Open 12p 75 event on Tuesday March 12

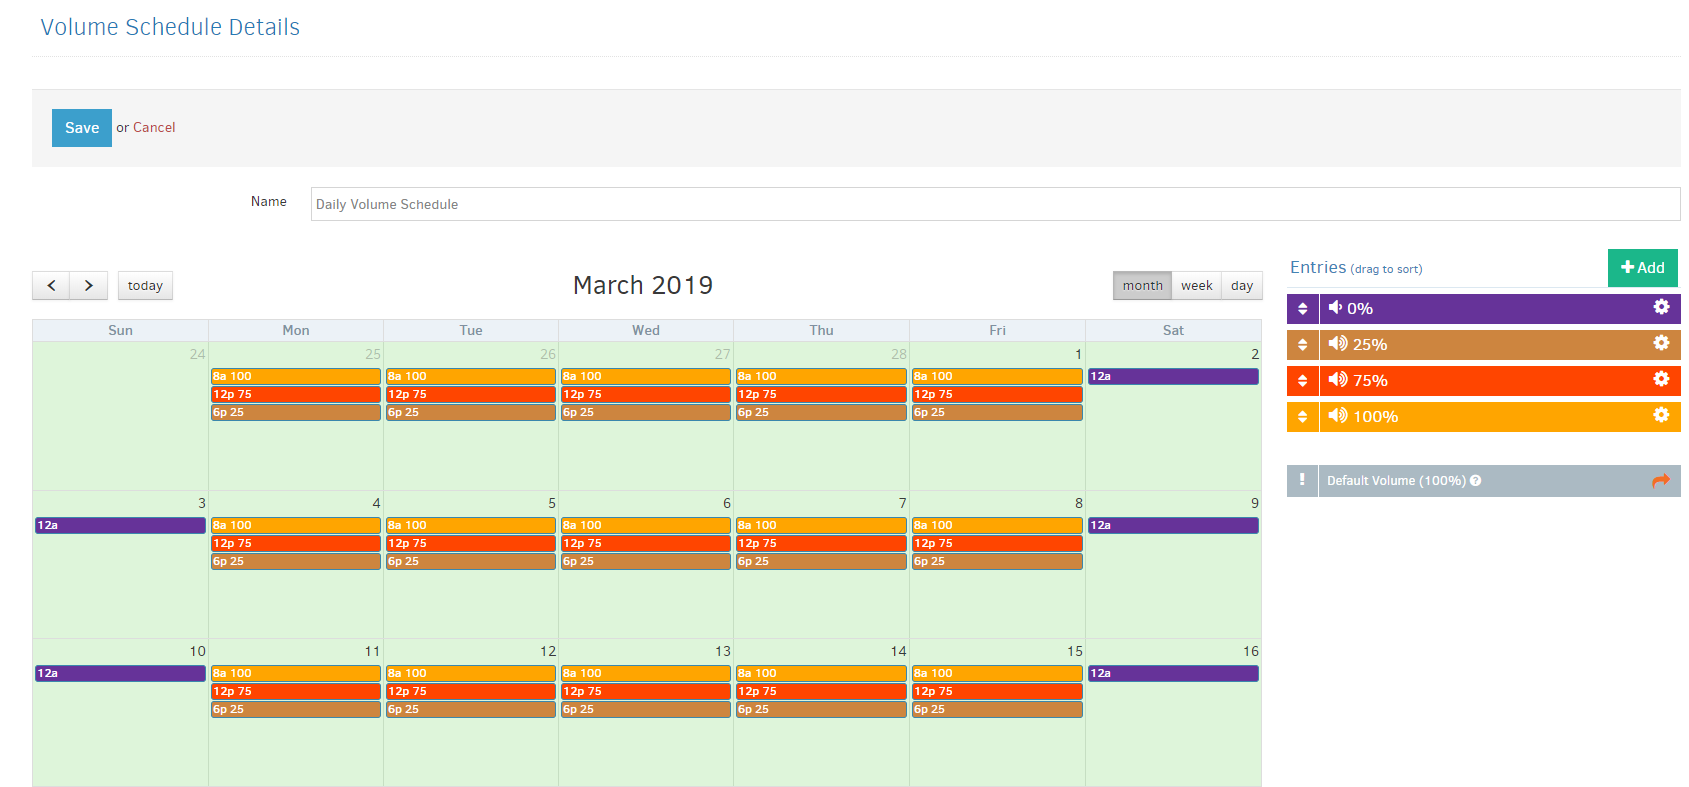471,692
